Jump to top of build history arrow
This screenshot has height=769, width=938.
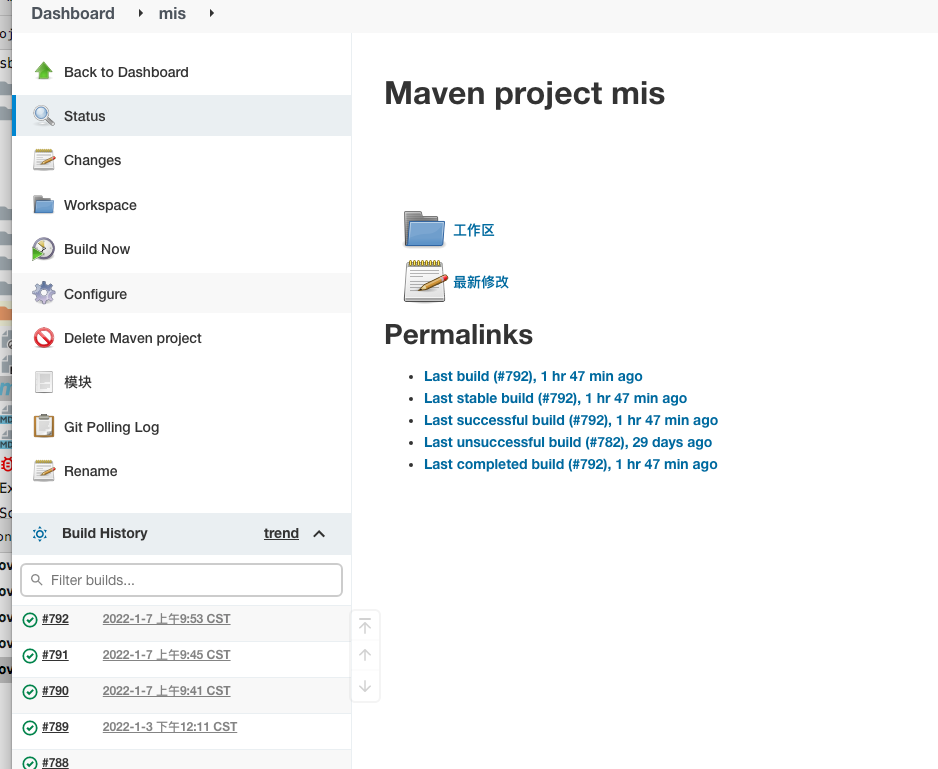click(x=365, y=626)
